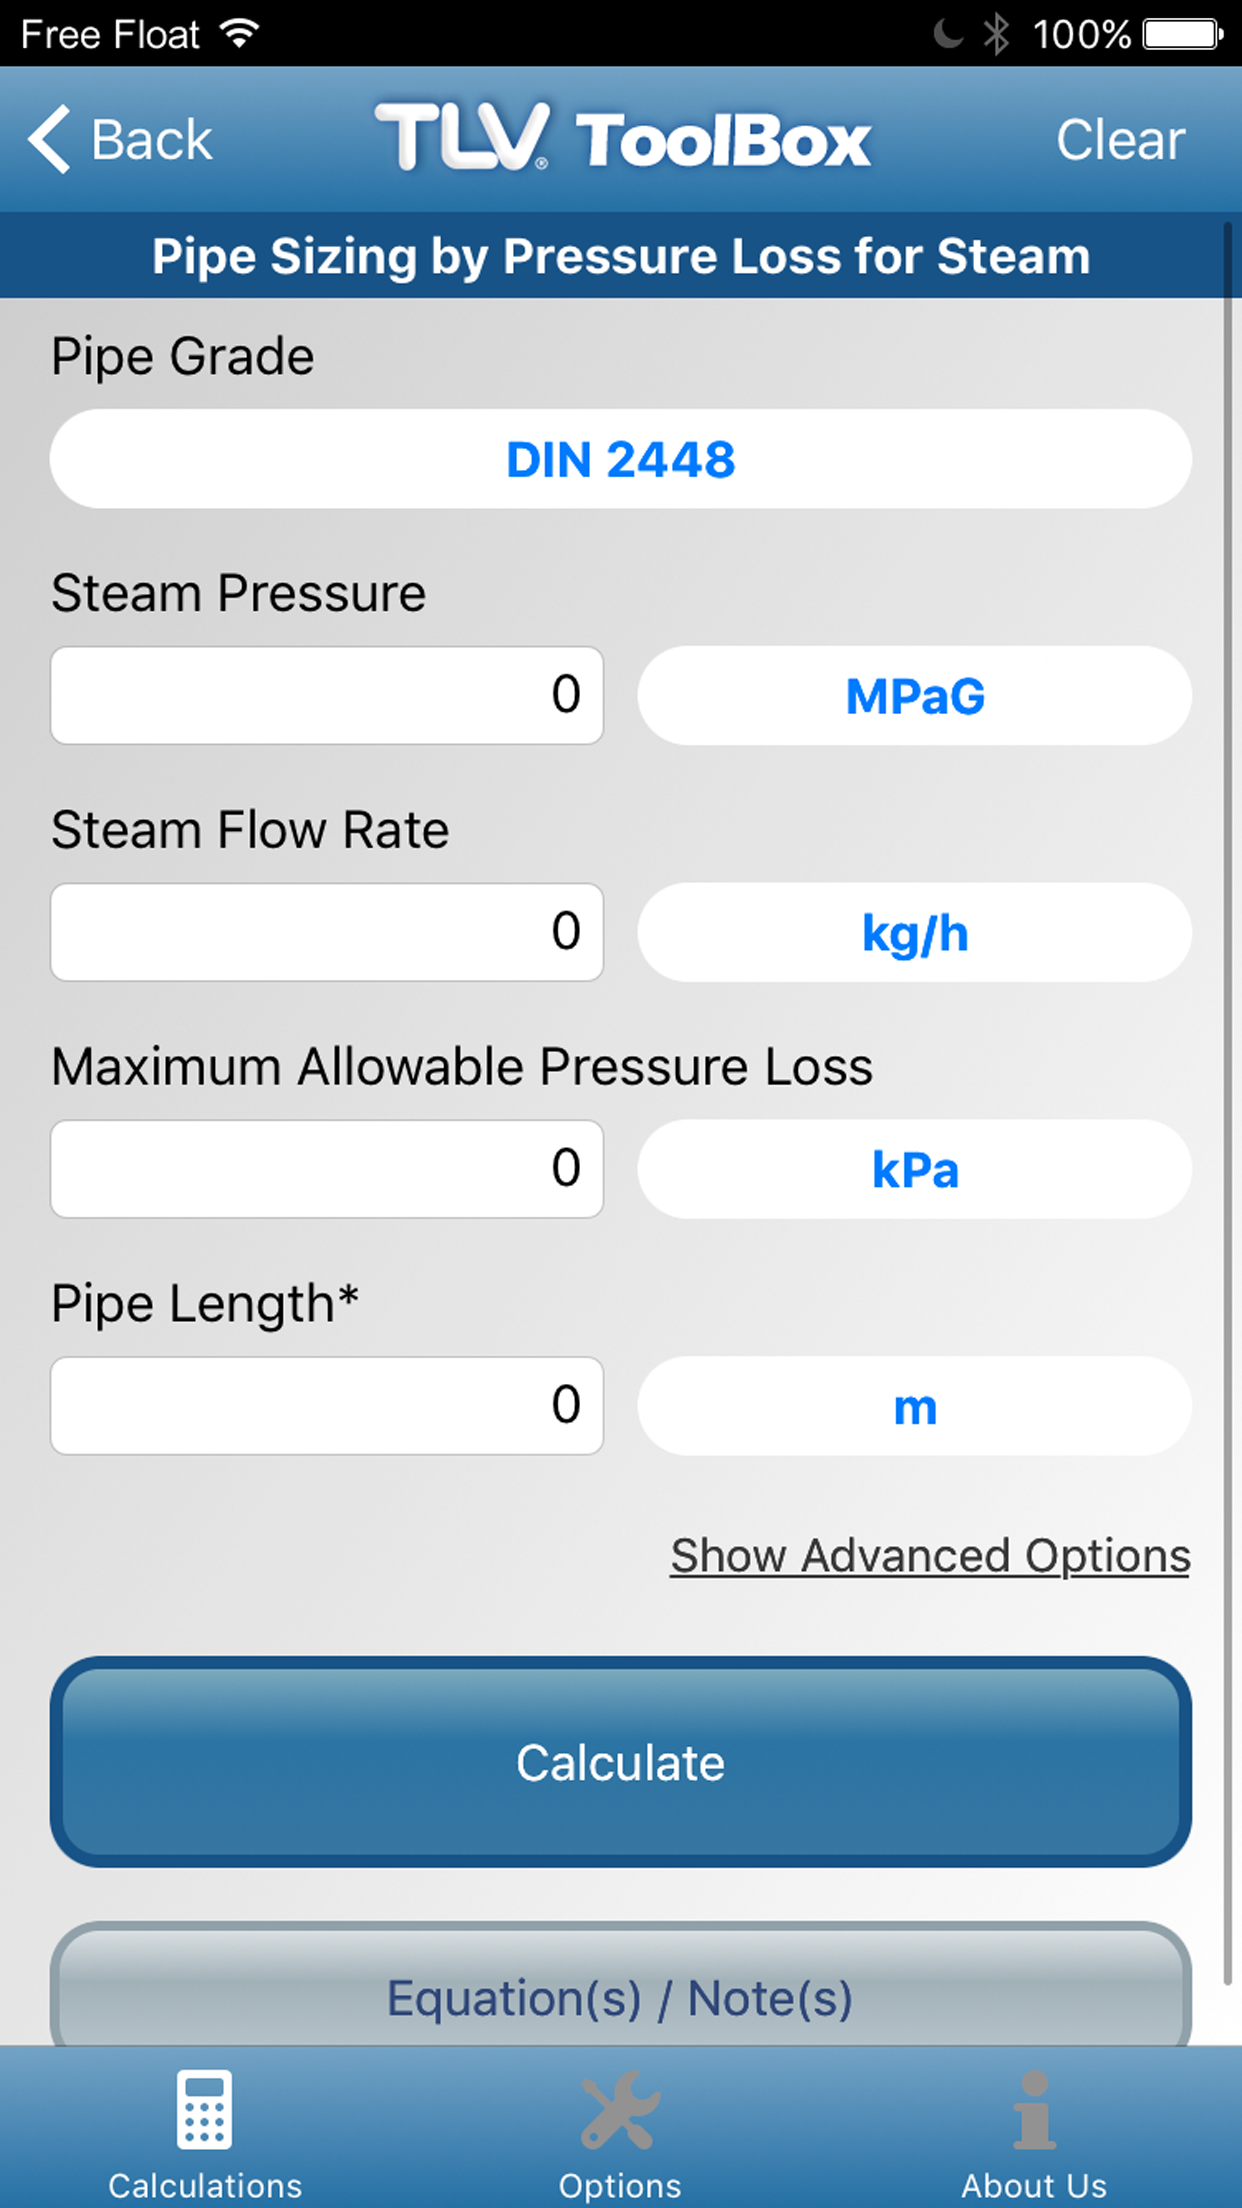The image size is (1242, 2208).
Task: Tap the battery indicator icon
Action: [1183, 34]
